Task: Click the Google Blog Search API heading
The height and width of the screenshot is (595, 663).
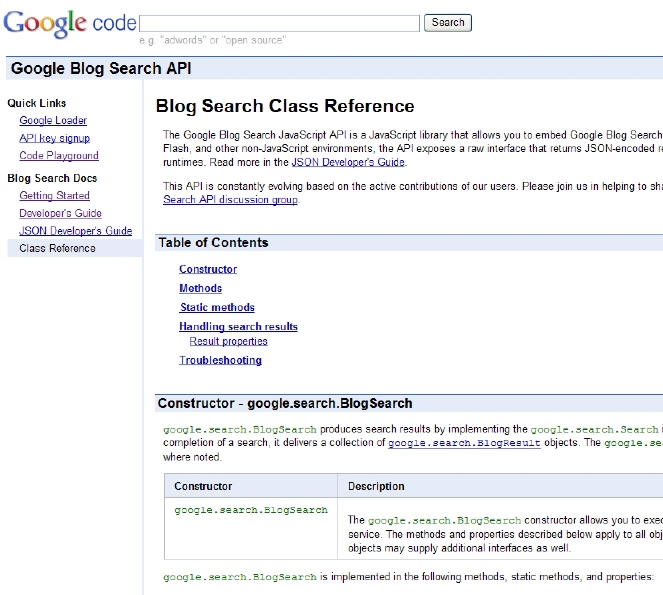Action: pos(101,69)
